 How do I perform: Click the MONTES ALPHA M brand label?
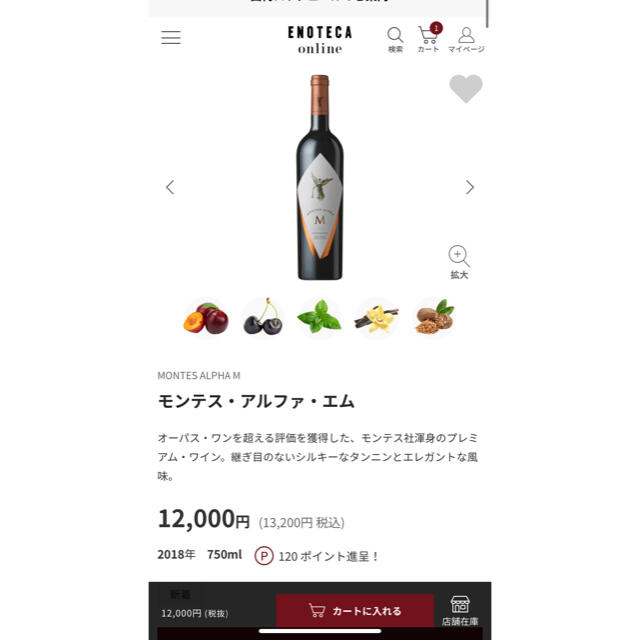point(199,376)
